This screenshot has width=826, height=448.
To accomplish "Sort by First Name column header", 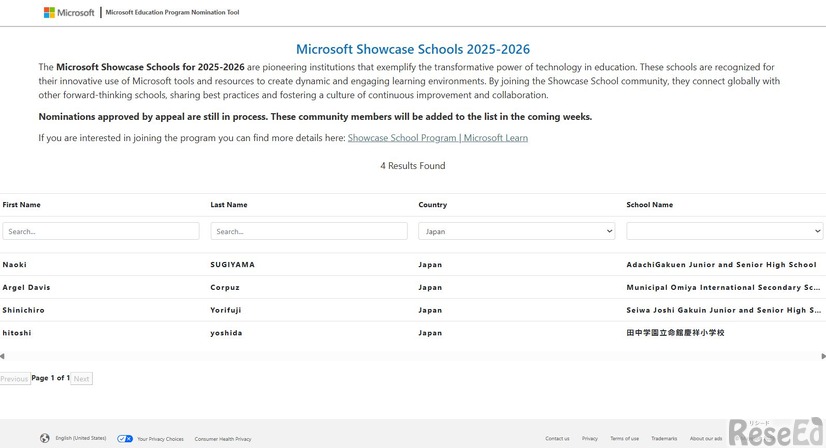I will pyautogui.click(x=22, y=205).
